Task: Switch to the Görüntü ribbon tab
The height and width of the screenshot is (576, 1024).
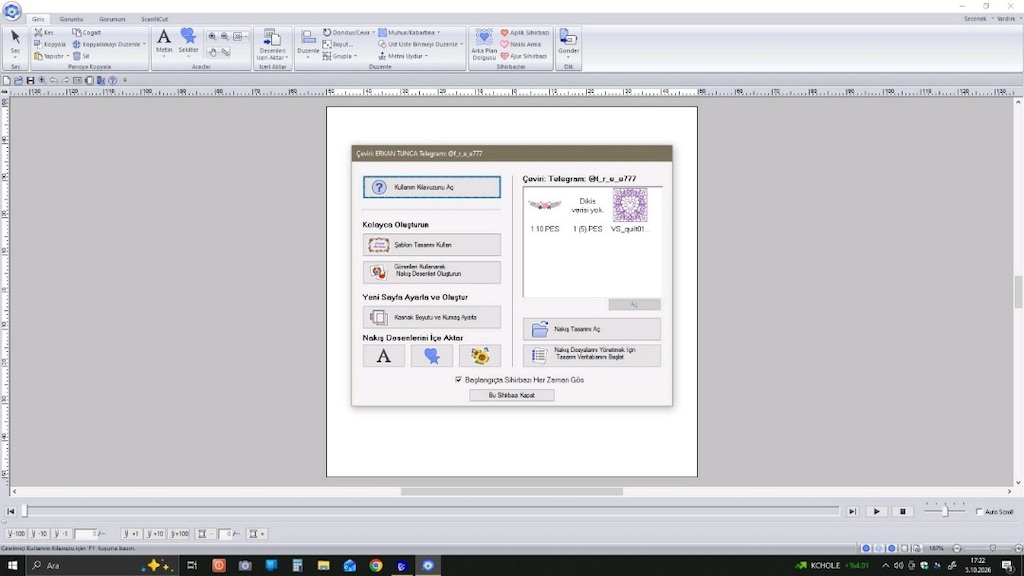Action: (71, 19)
